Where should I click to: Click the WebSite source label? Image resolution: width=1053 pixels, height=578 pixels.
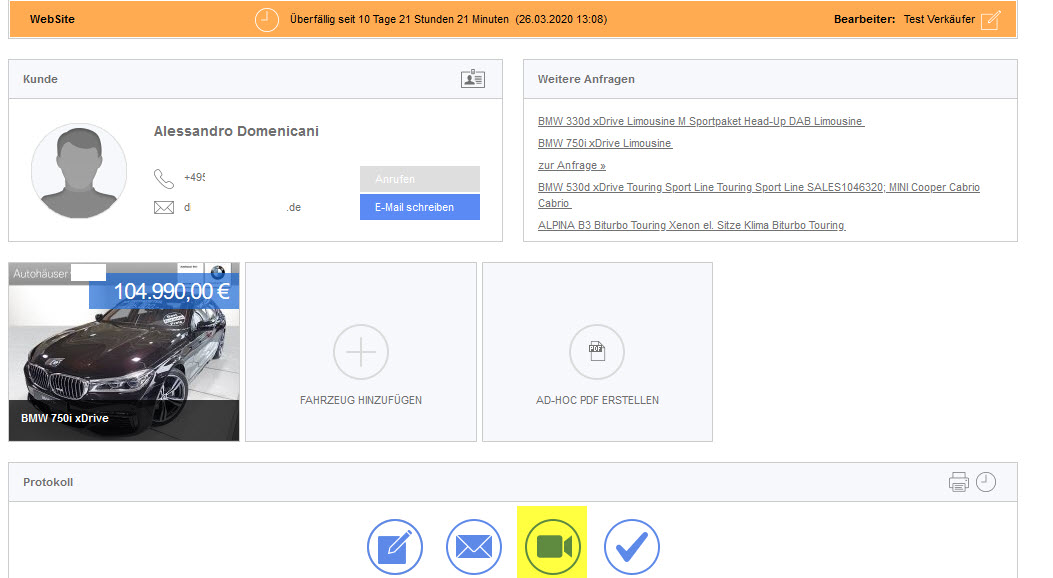[x=52, y=19]
